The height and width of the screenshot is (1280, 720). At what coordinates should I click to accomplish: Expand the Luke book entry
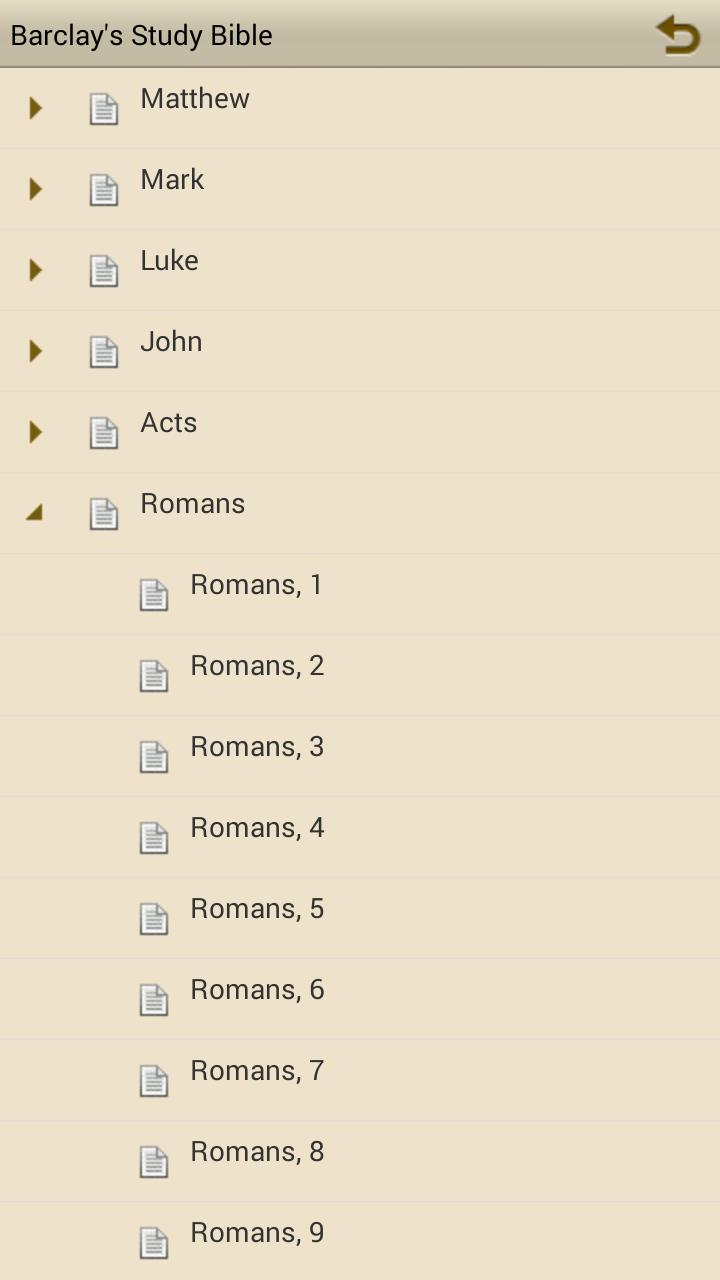click(x=35, y=269)
